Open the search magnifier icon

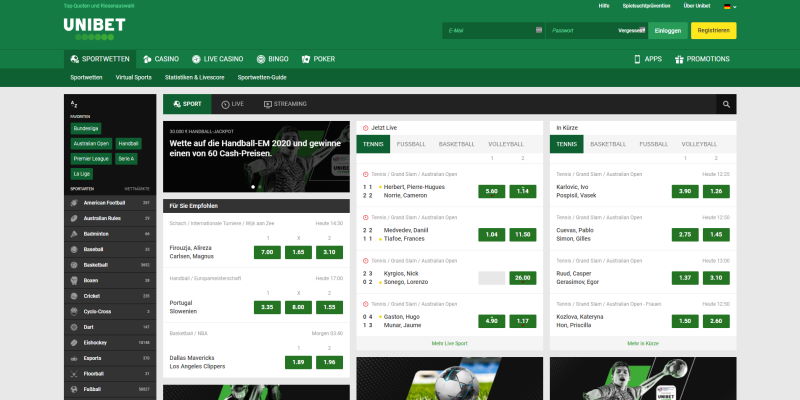click(726, 104)
